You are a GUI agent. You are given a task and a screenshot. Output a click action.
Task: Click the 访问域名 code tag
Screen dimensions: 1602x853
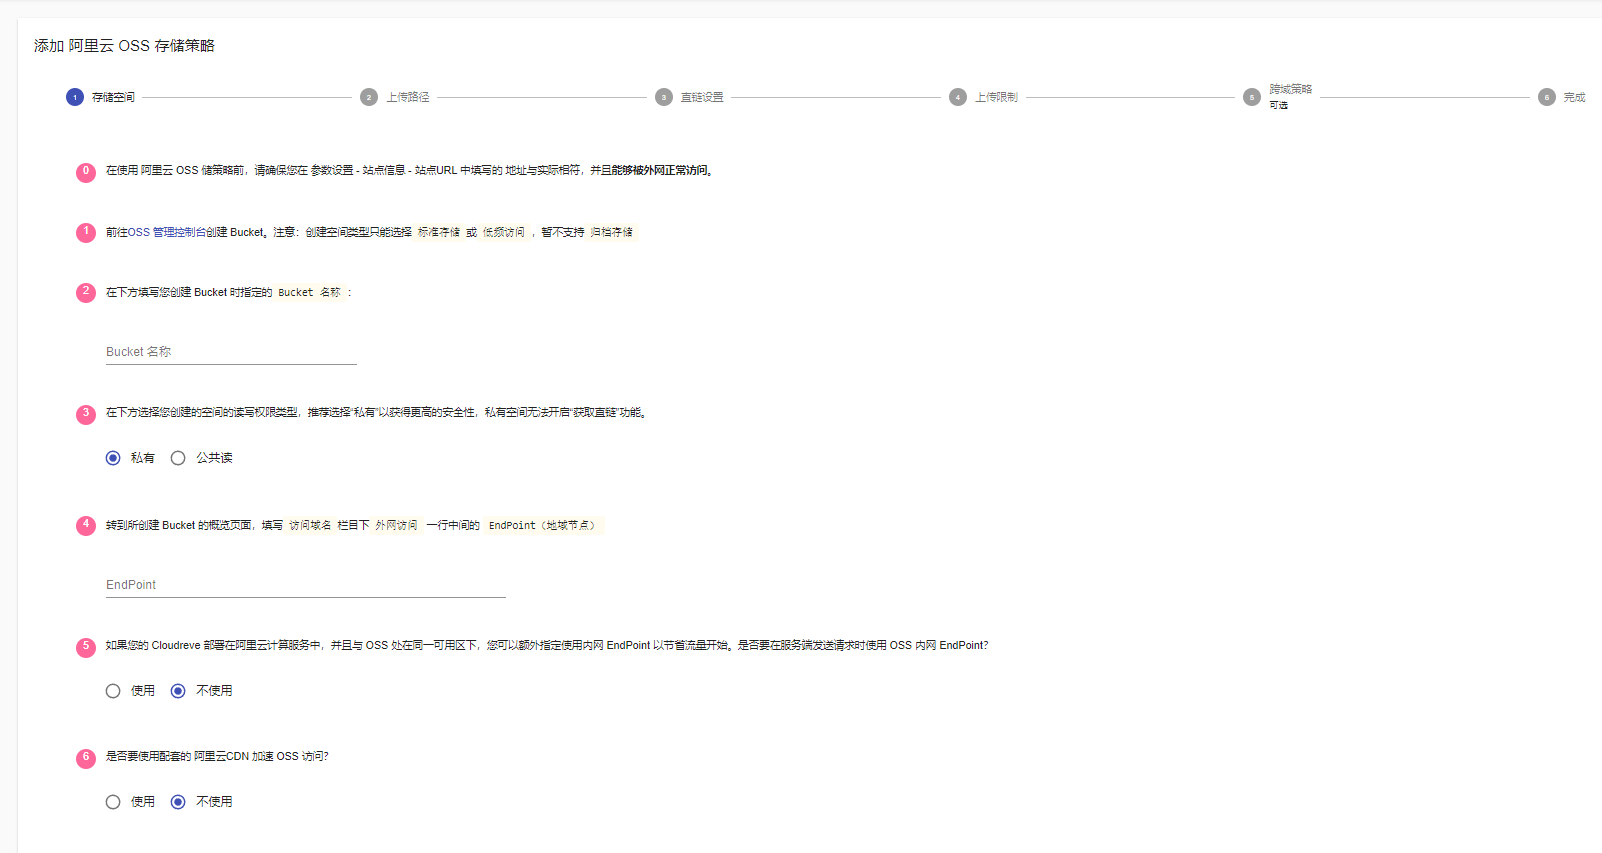pyautogui.click(x=310, y=525)
